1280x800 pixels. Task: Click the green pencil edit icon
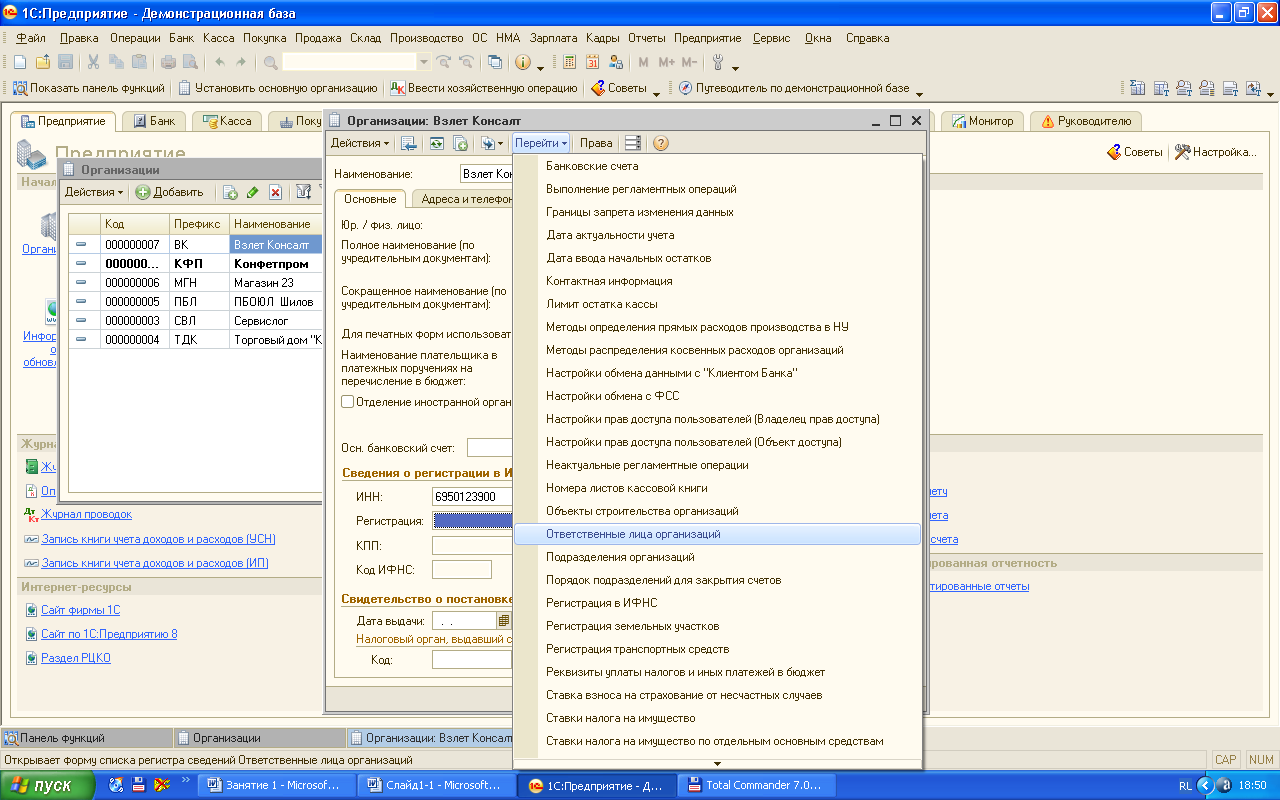pyautogui.click(x=252, y=192)
